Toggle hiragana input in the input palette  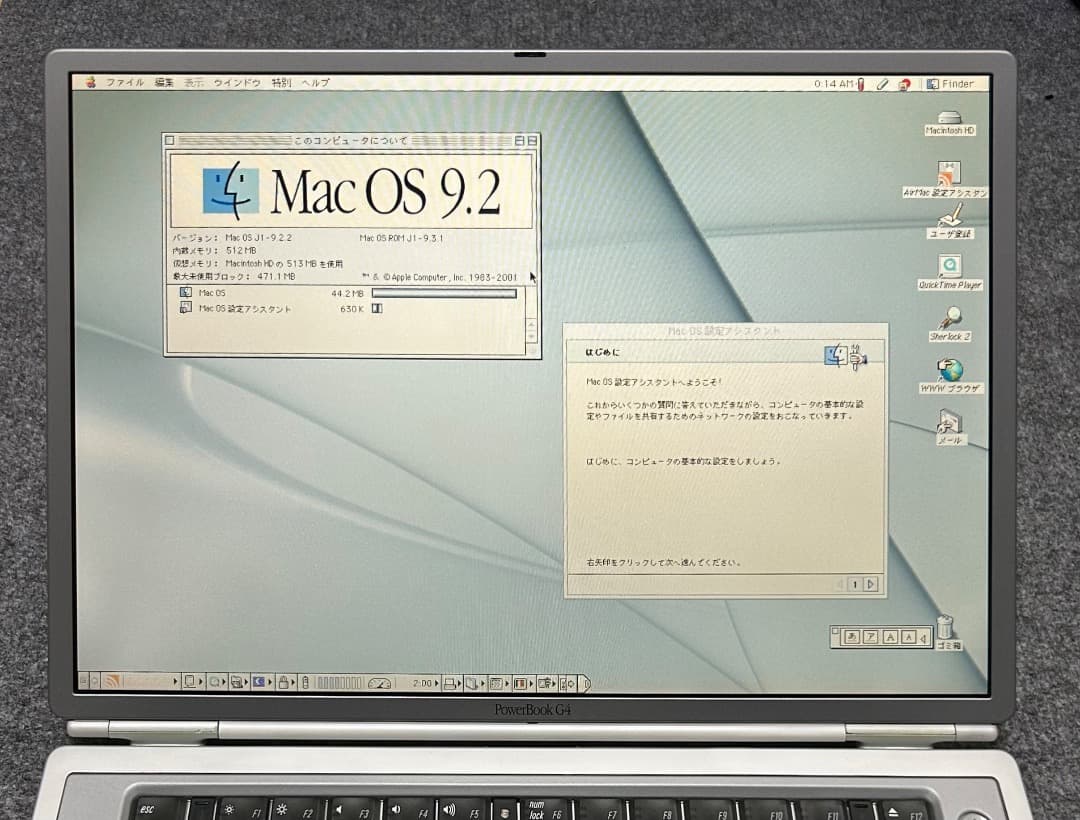pos(850,635)
